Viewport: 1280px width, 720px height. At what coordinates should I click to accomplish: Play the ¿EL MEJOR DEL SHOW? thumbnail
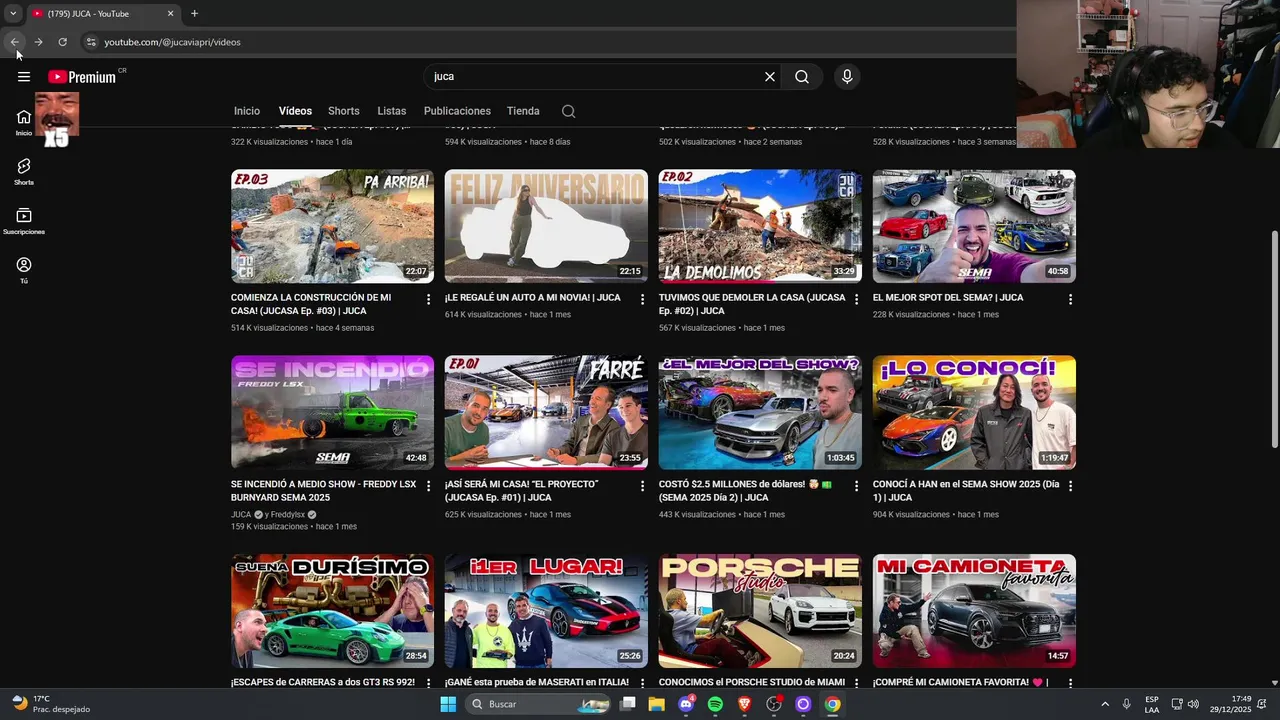pyautogui.click(x=760, y=412)
